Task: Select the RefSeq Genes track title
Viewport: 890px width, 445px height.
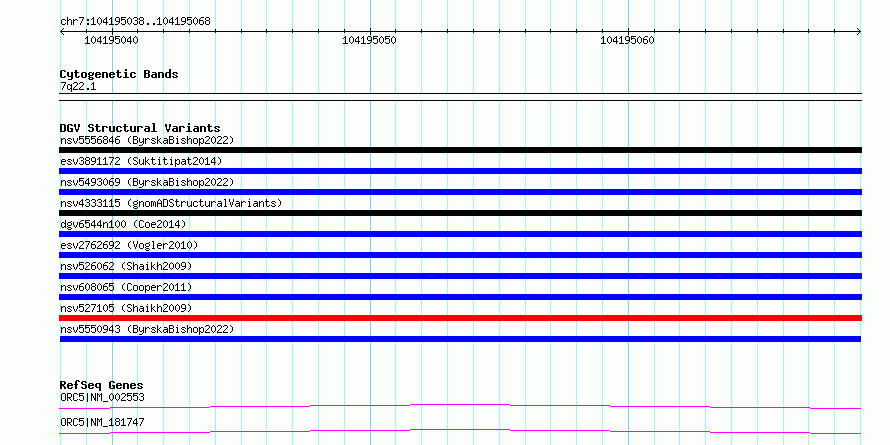Action: [x=101, y=385]
